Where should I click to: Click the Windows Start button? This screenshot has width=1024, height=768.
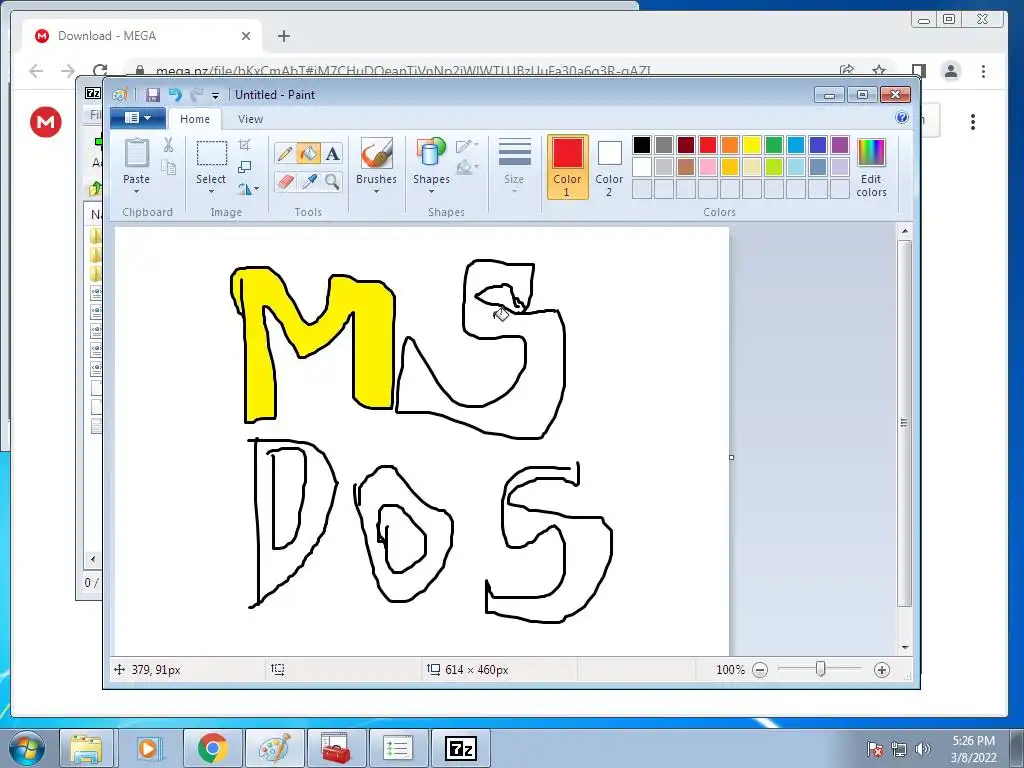25,749
